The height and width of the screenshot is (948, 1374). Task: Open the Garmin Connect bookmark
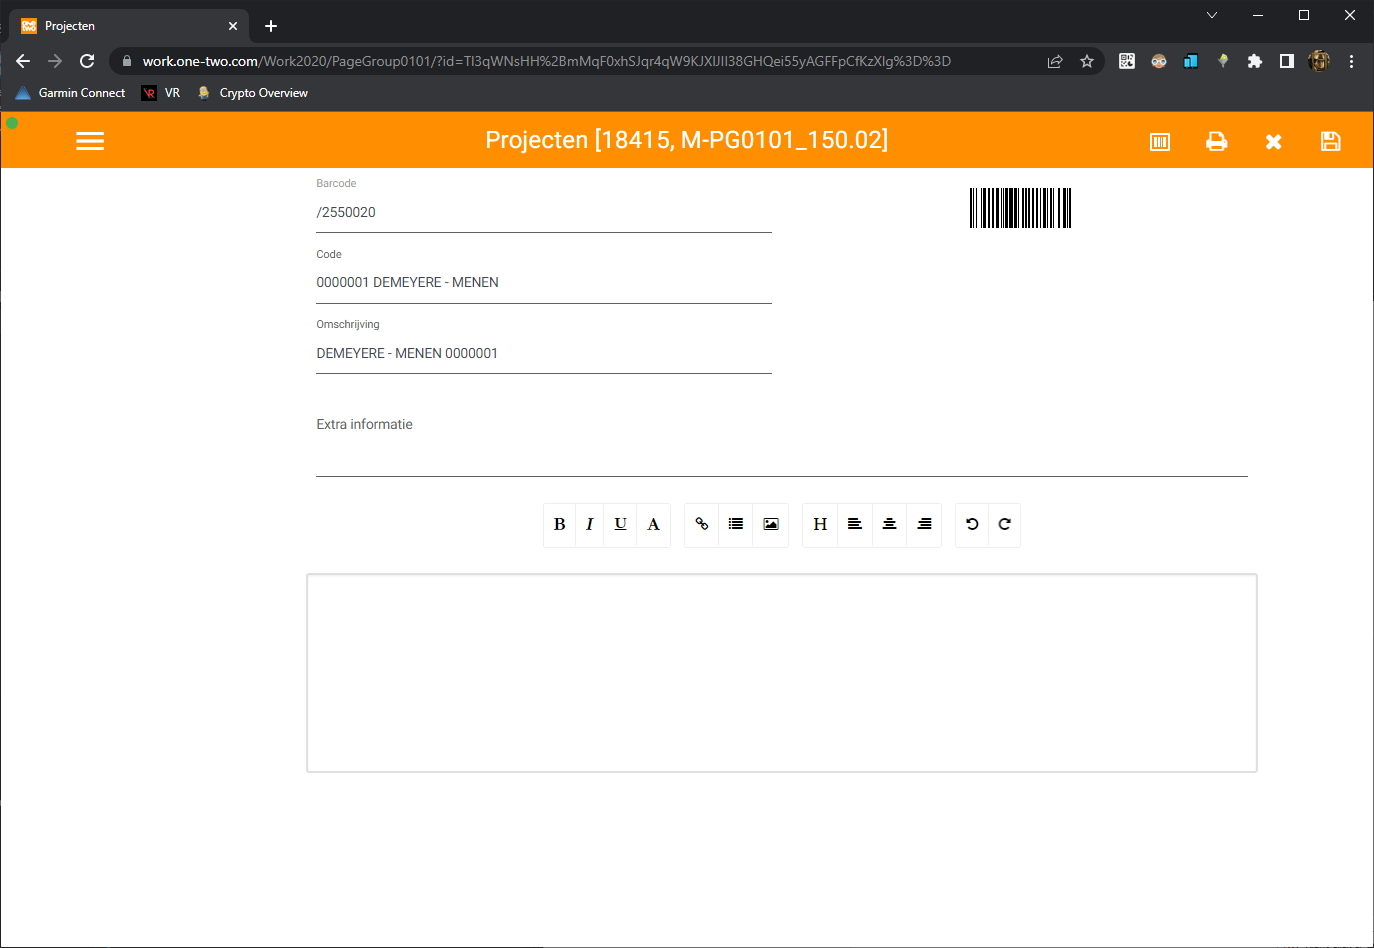pos(71,93)
